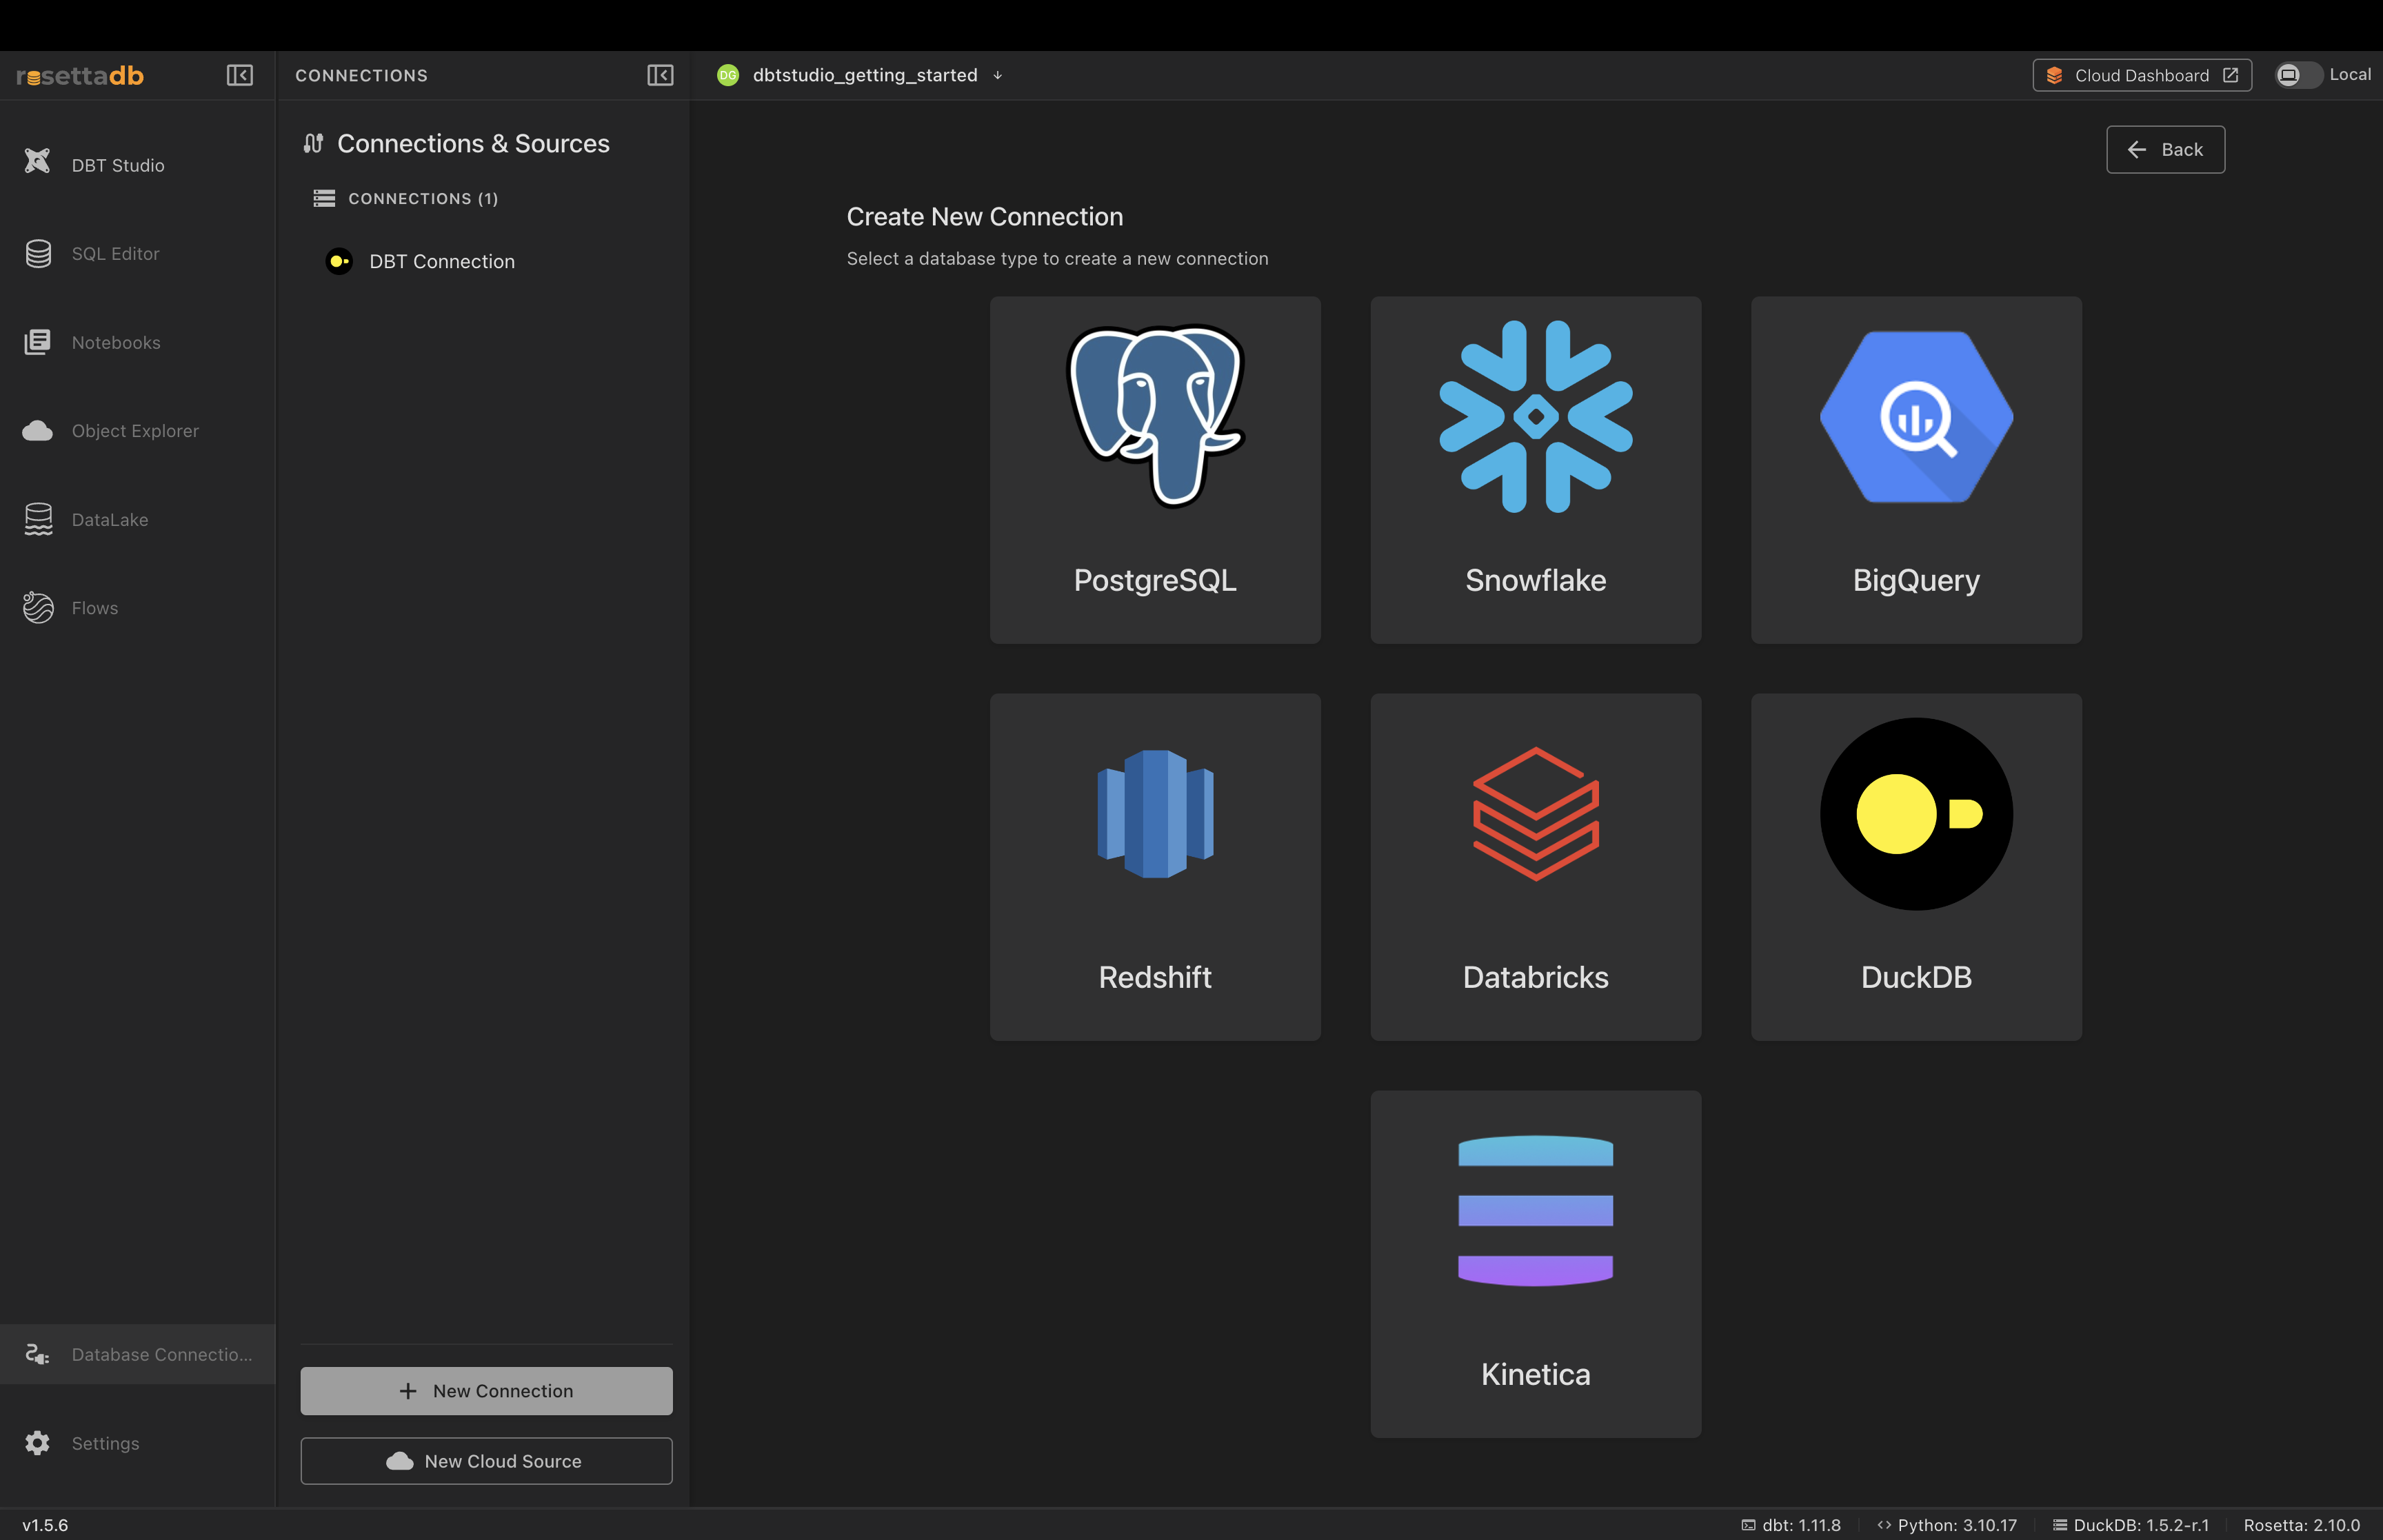Choose the Snowflake database card
This screenshot has height=1540, width=2383.
point(1536,470)
